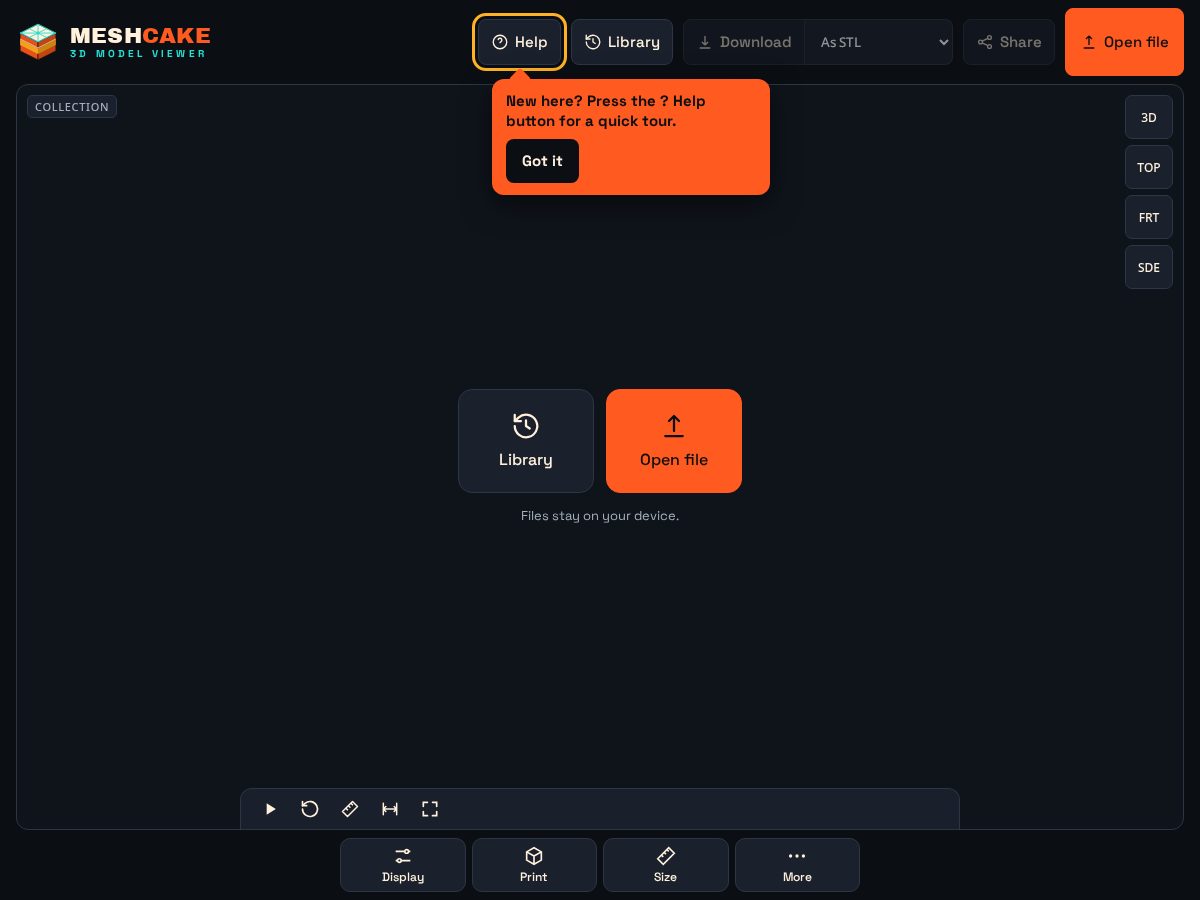Open the Library card in the center
Image resolution: width=1200 pixels, height=900 pixels.
(526, 441)
